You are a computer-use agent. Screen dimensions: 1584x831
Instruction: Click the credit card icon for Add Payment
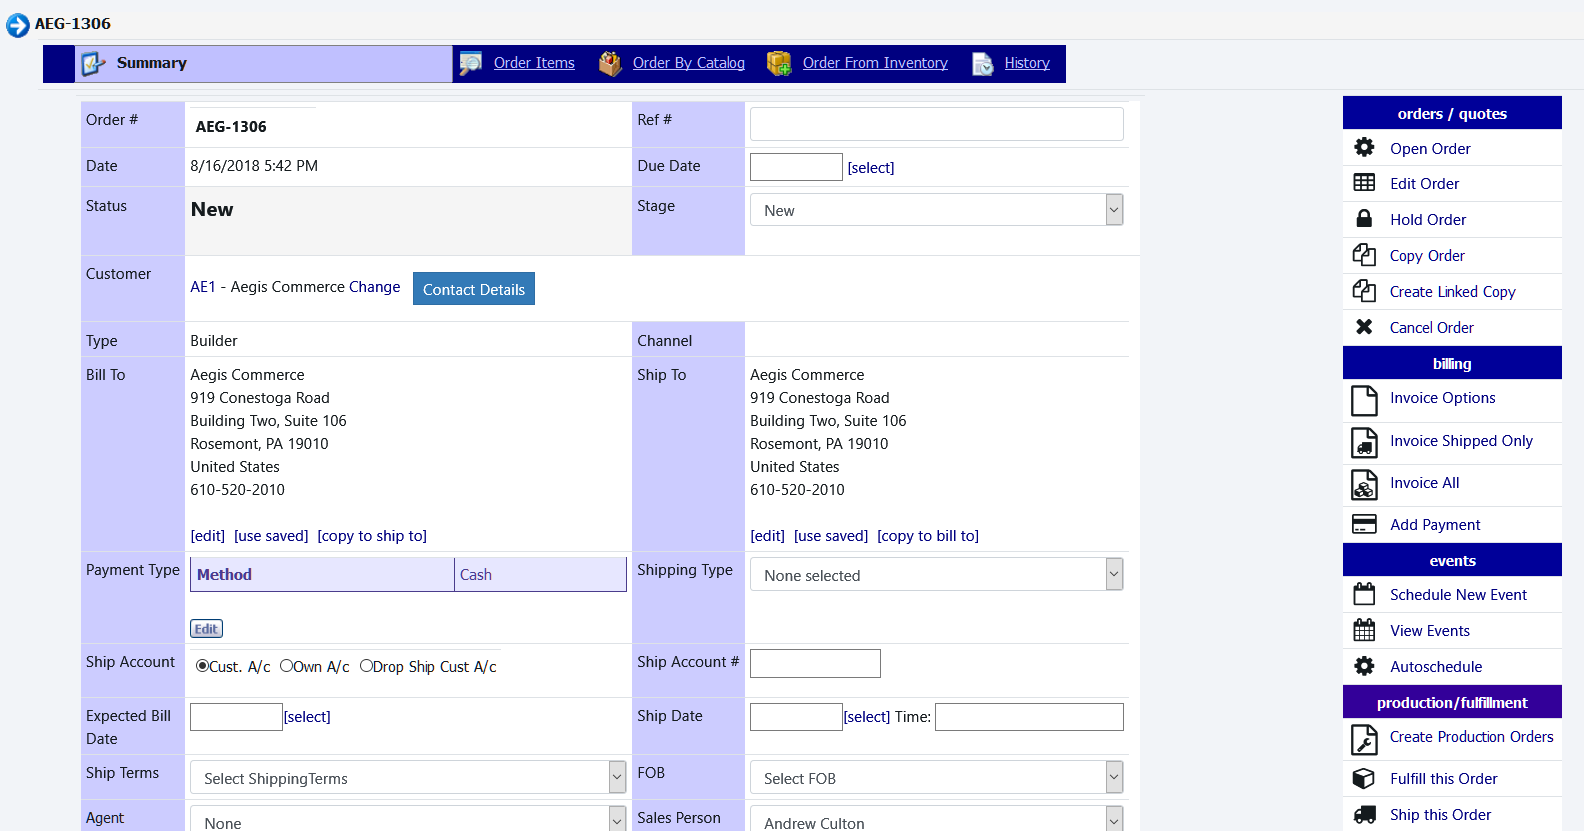(x=1364, y=525)
